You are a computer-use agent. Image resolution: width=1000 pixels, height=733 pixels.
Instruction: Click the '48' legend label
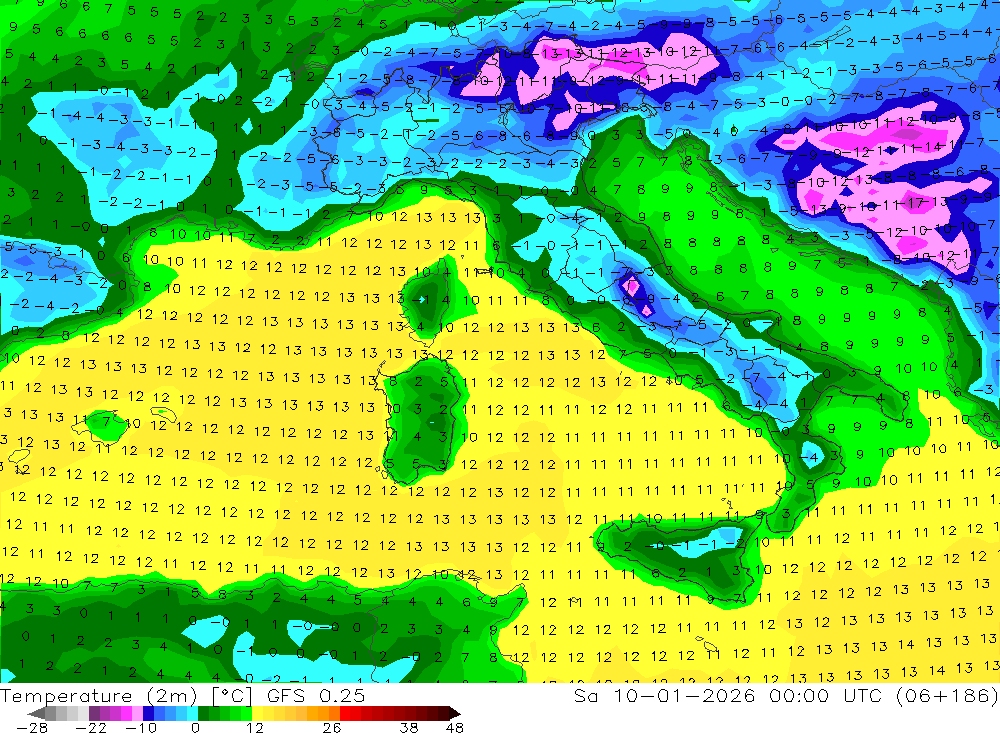click(x=455, y=727)
